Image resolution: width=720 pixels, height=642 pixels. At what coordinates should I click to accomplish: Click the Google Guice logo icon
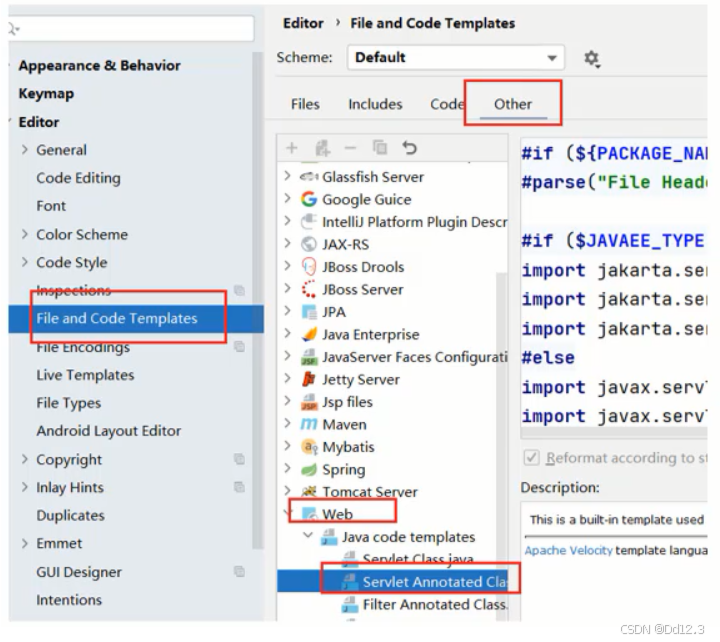point(309,199)
